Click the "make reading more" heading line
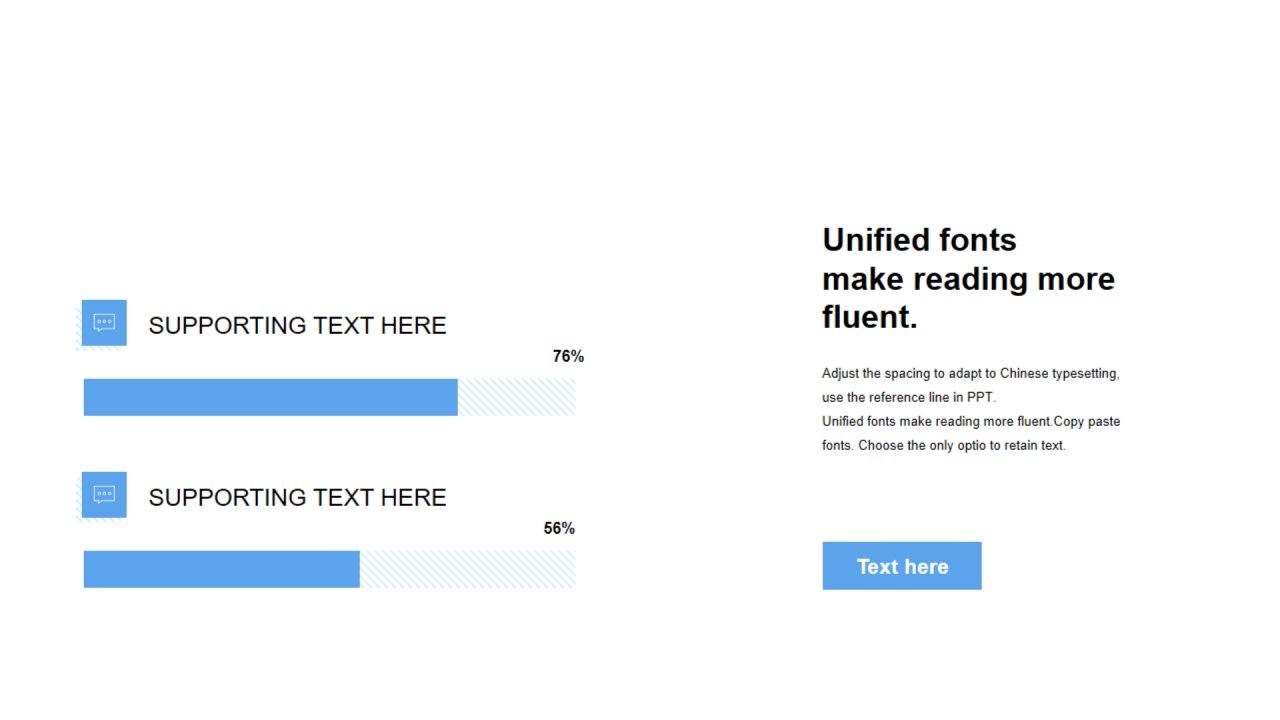Viewport: 1280px width, 720px height. [x=968, y=279]
